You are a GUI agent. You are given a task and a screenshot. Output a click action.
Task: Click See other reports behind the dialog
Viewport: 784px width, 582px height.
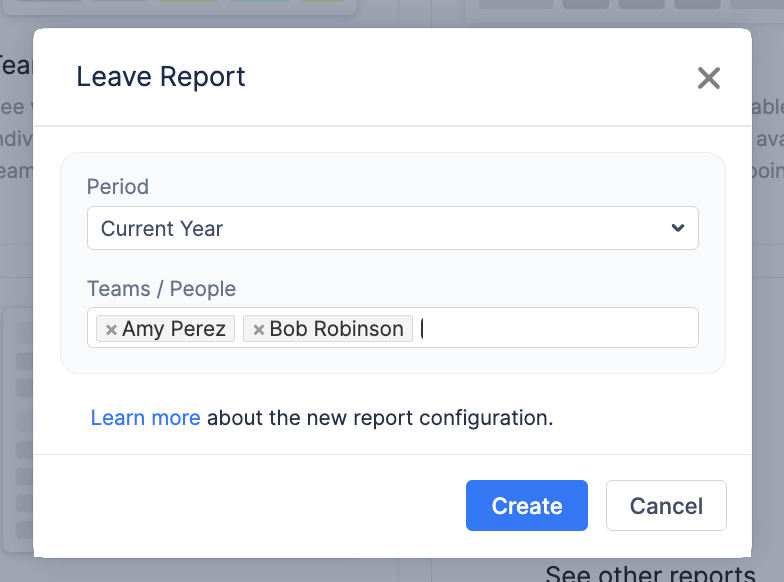650,573
